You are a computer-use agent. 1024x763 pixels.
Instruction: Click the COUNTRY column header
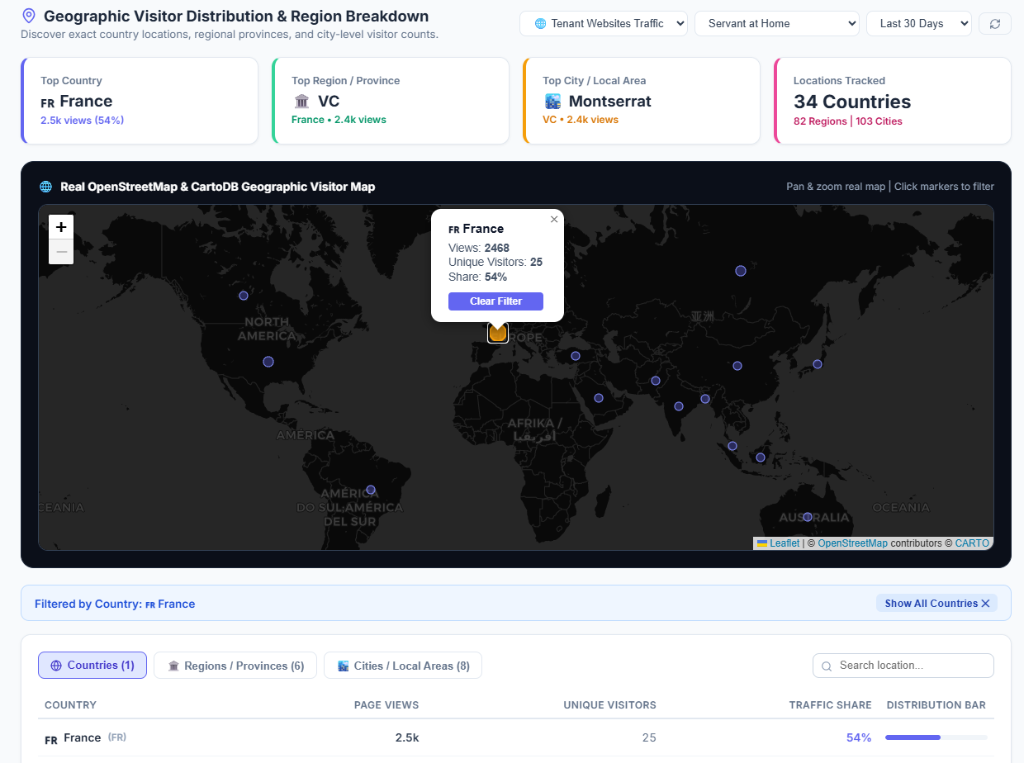tap(71, 705)
